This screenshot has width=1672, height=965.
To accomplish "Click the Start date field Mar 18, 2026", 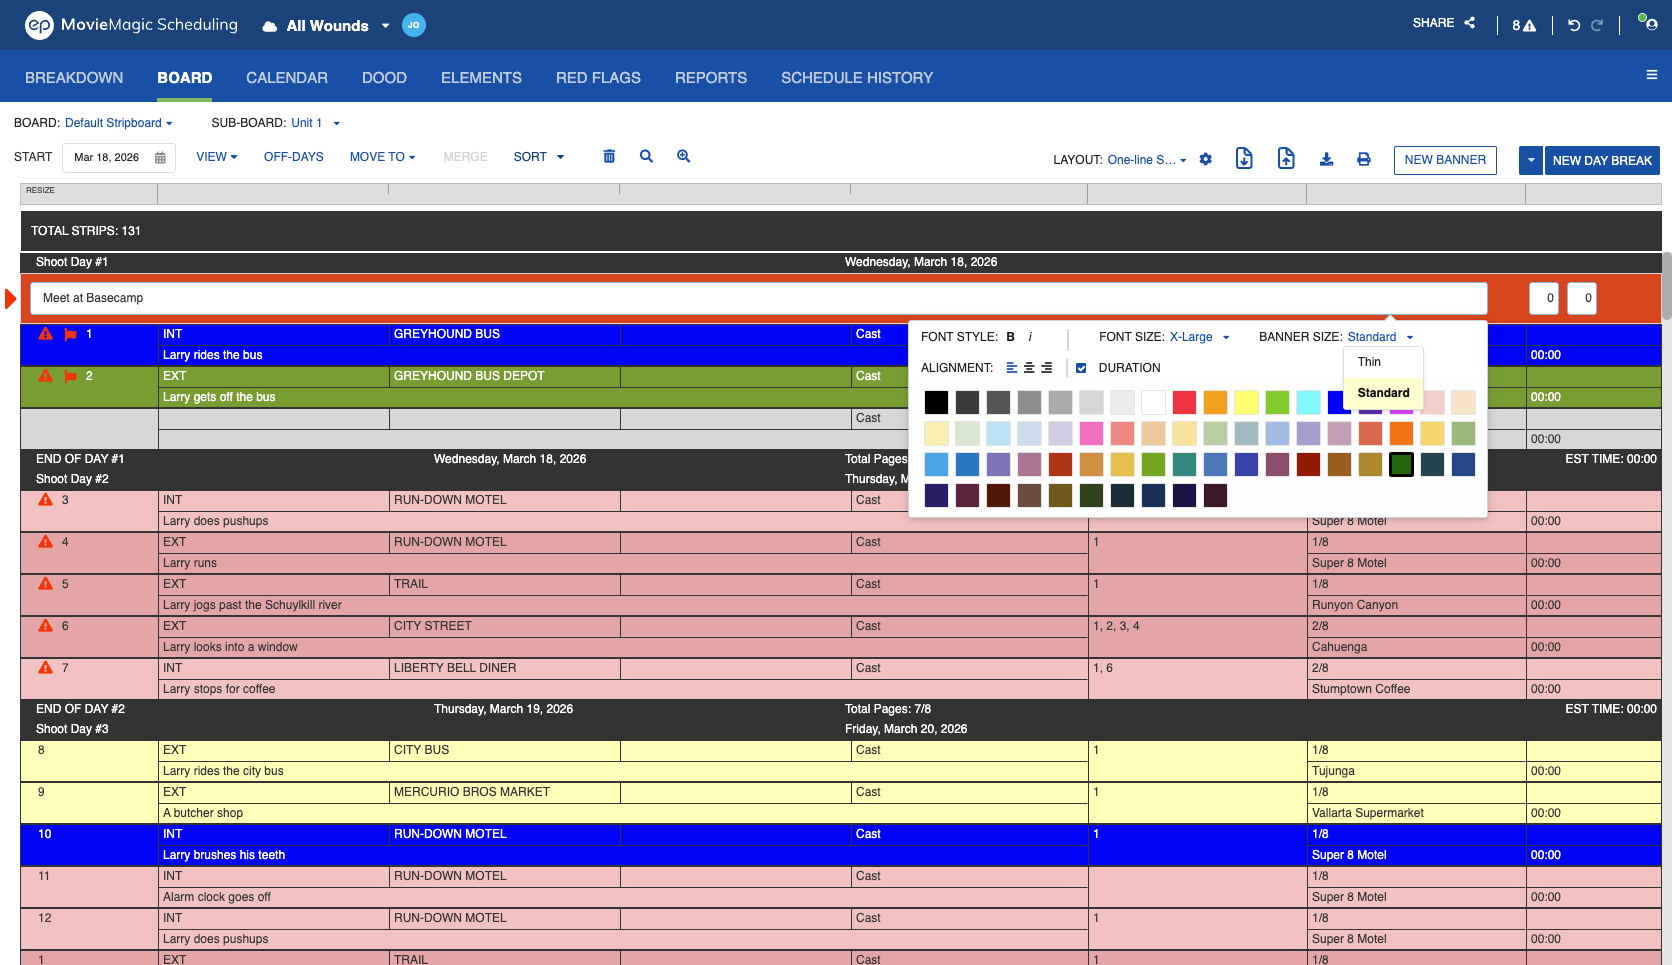I will click(119, 158).
